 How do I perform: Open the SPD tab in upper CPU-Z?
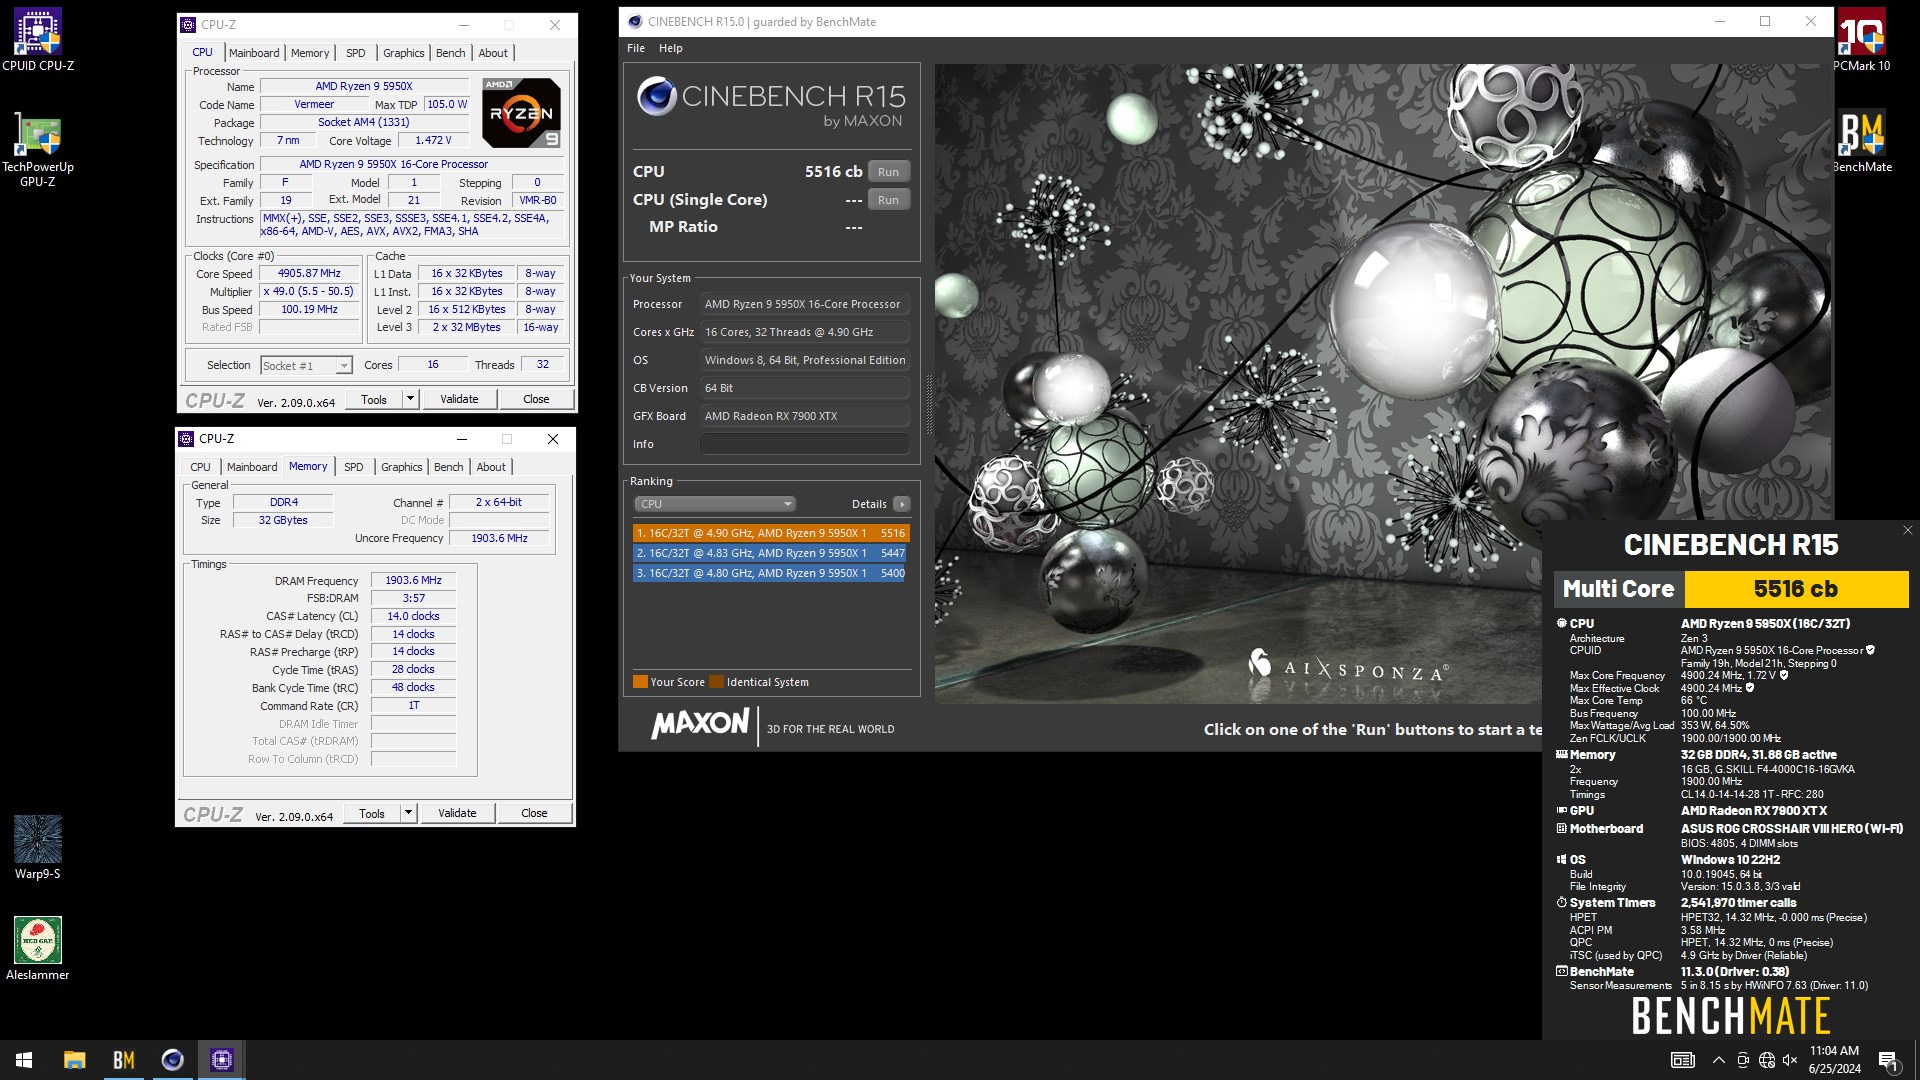356,53
